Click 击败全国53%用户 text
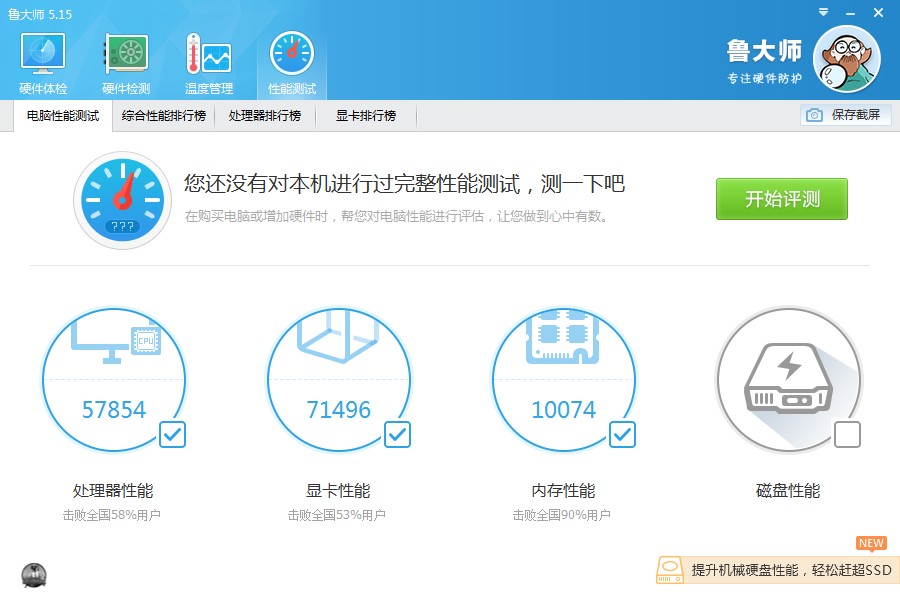Viewport: 900px width, 600px height. point(336,515)
